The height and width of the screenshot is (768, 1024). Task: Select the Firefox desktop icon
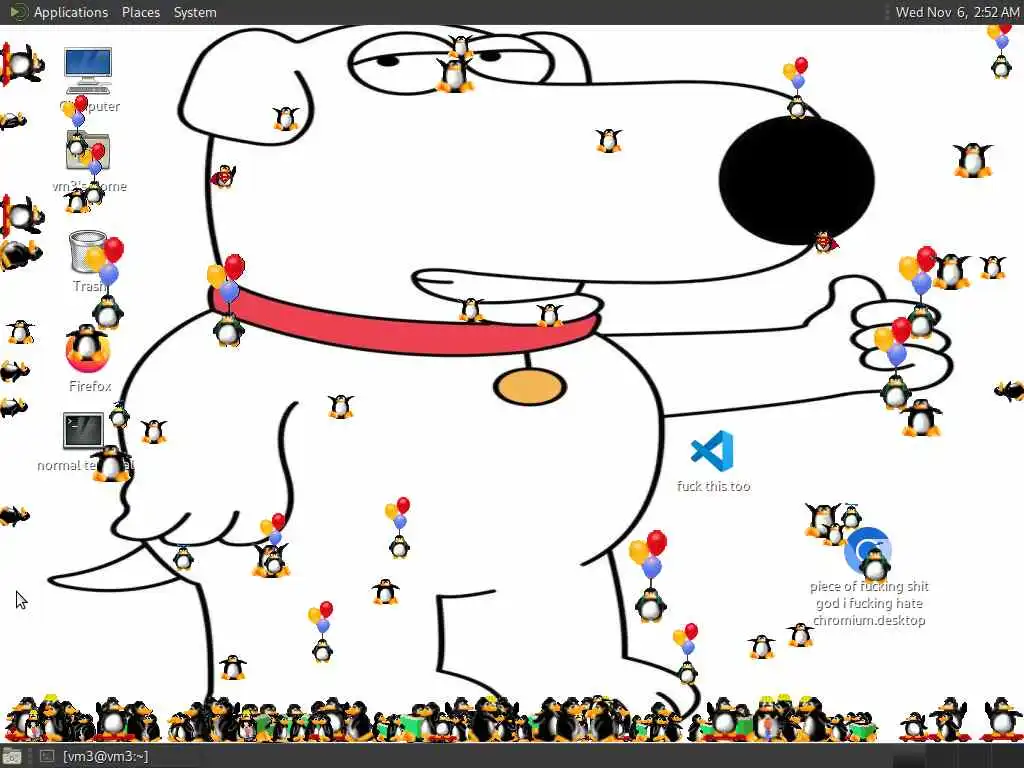click(88, 349)
